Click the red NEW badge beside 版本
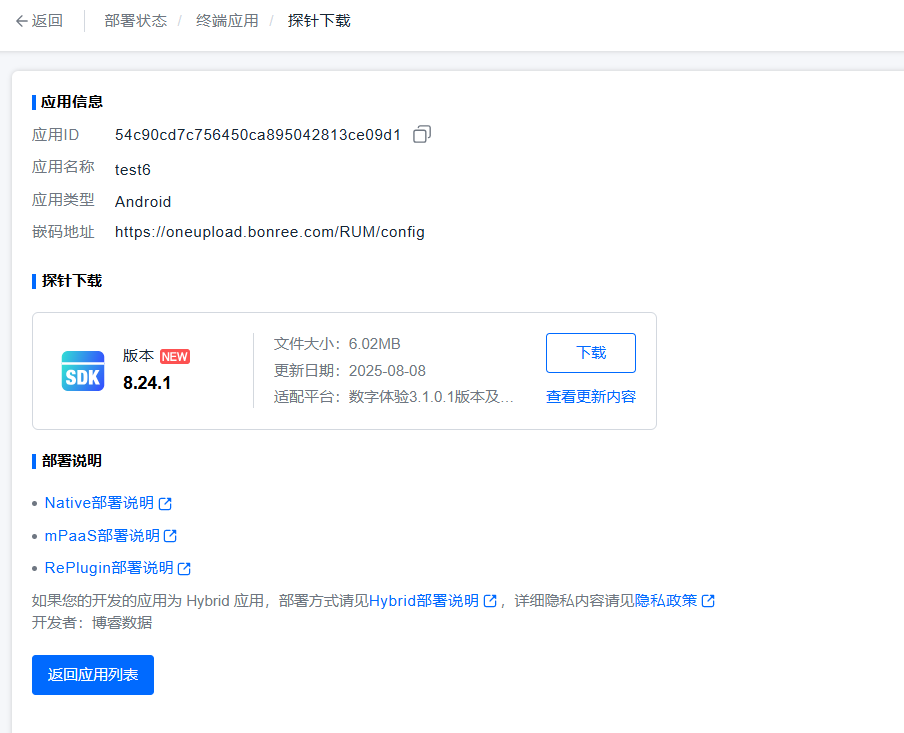 [175, 357]
